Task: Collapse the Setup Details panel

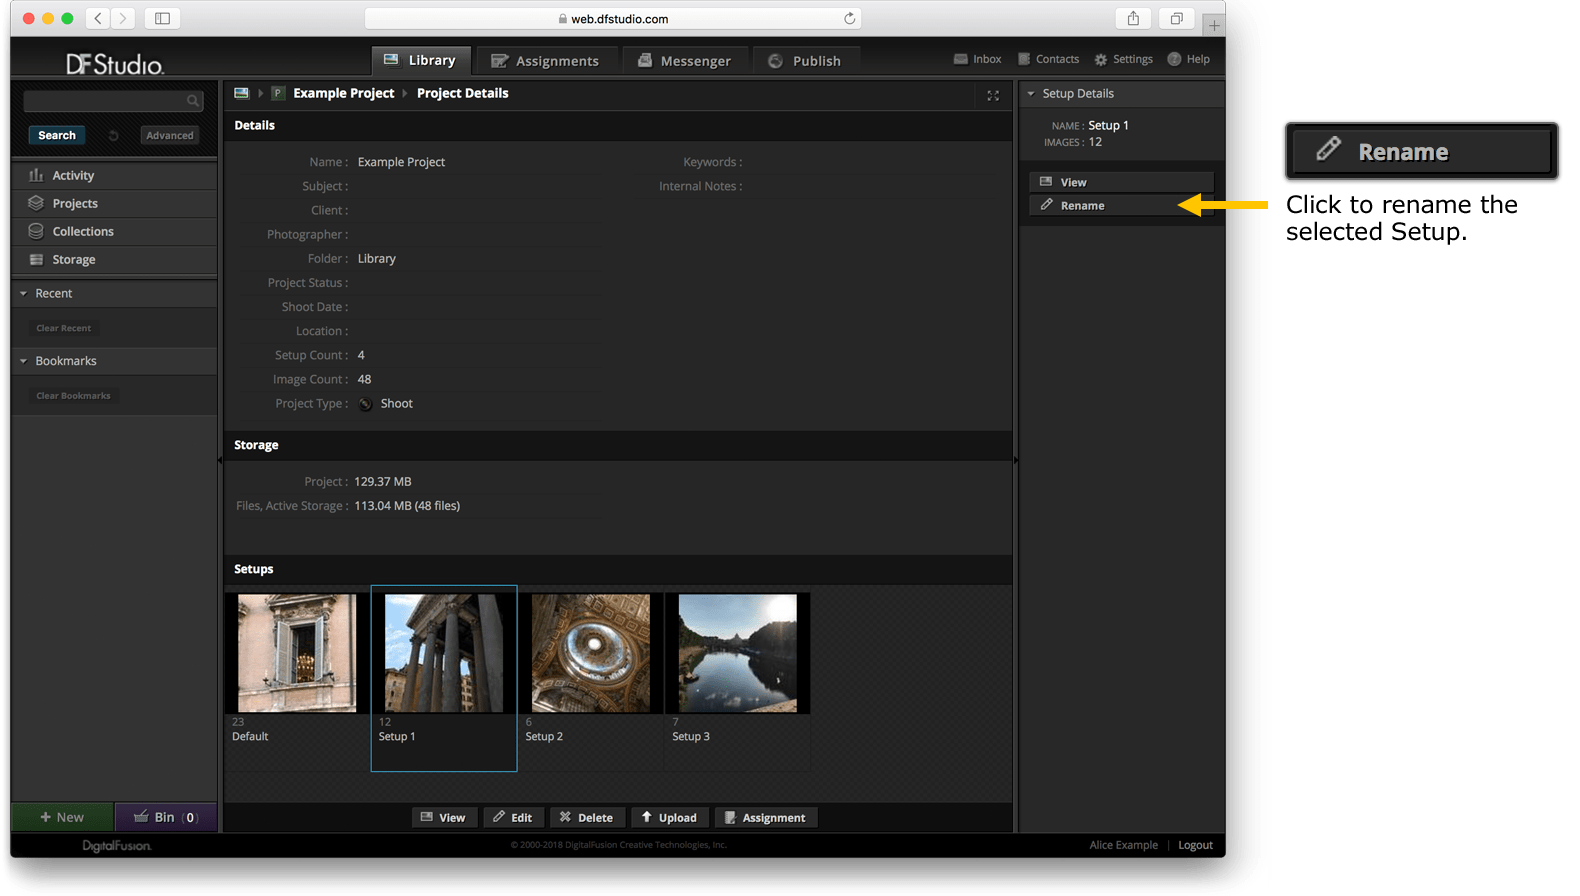Action: [x=1031, y=94]
